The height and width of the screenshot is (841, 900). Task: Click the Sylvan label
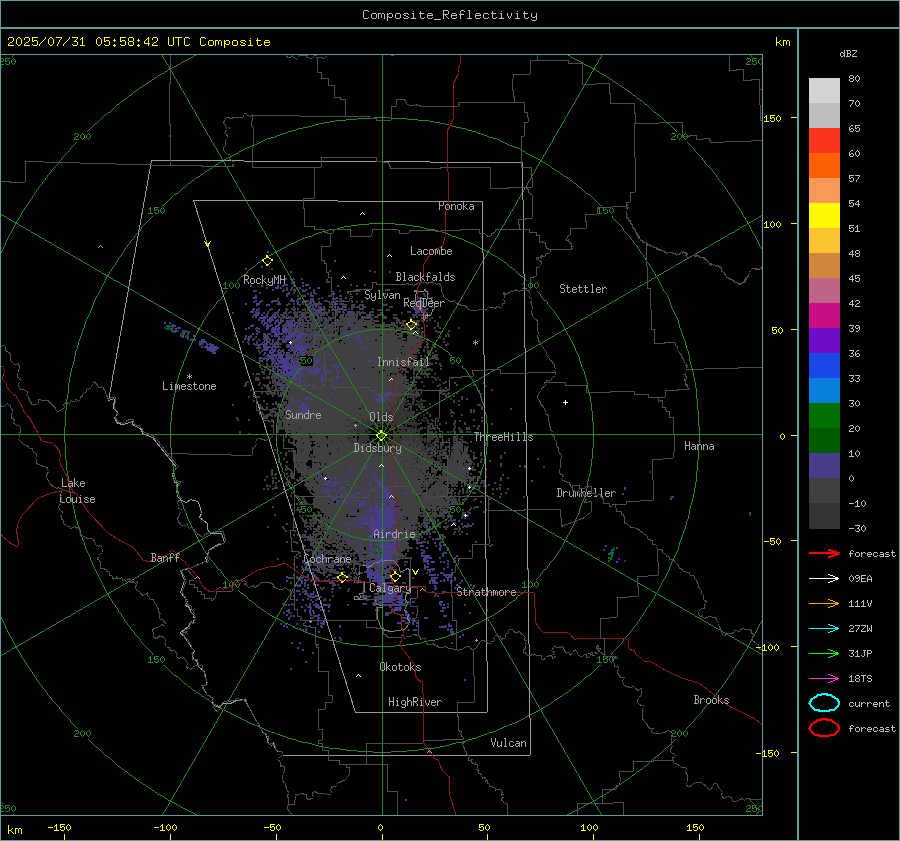382,295
